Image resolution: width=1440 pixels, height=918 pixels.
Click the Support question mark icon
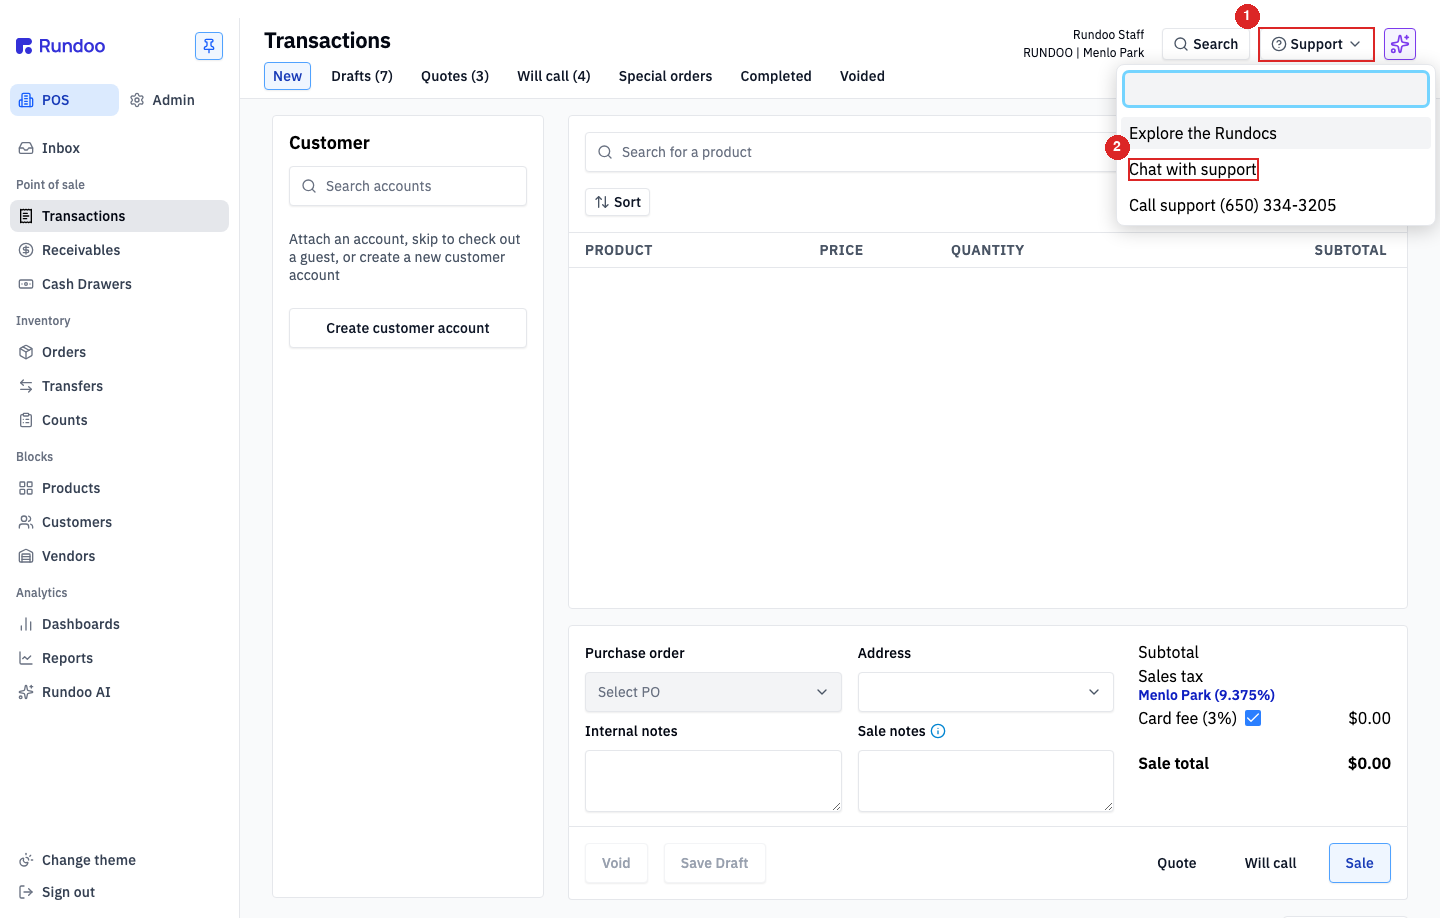pyautogui.click(x=1278, y=44)
